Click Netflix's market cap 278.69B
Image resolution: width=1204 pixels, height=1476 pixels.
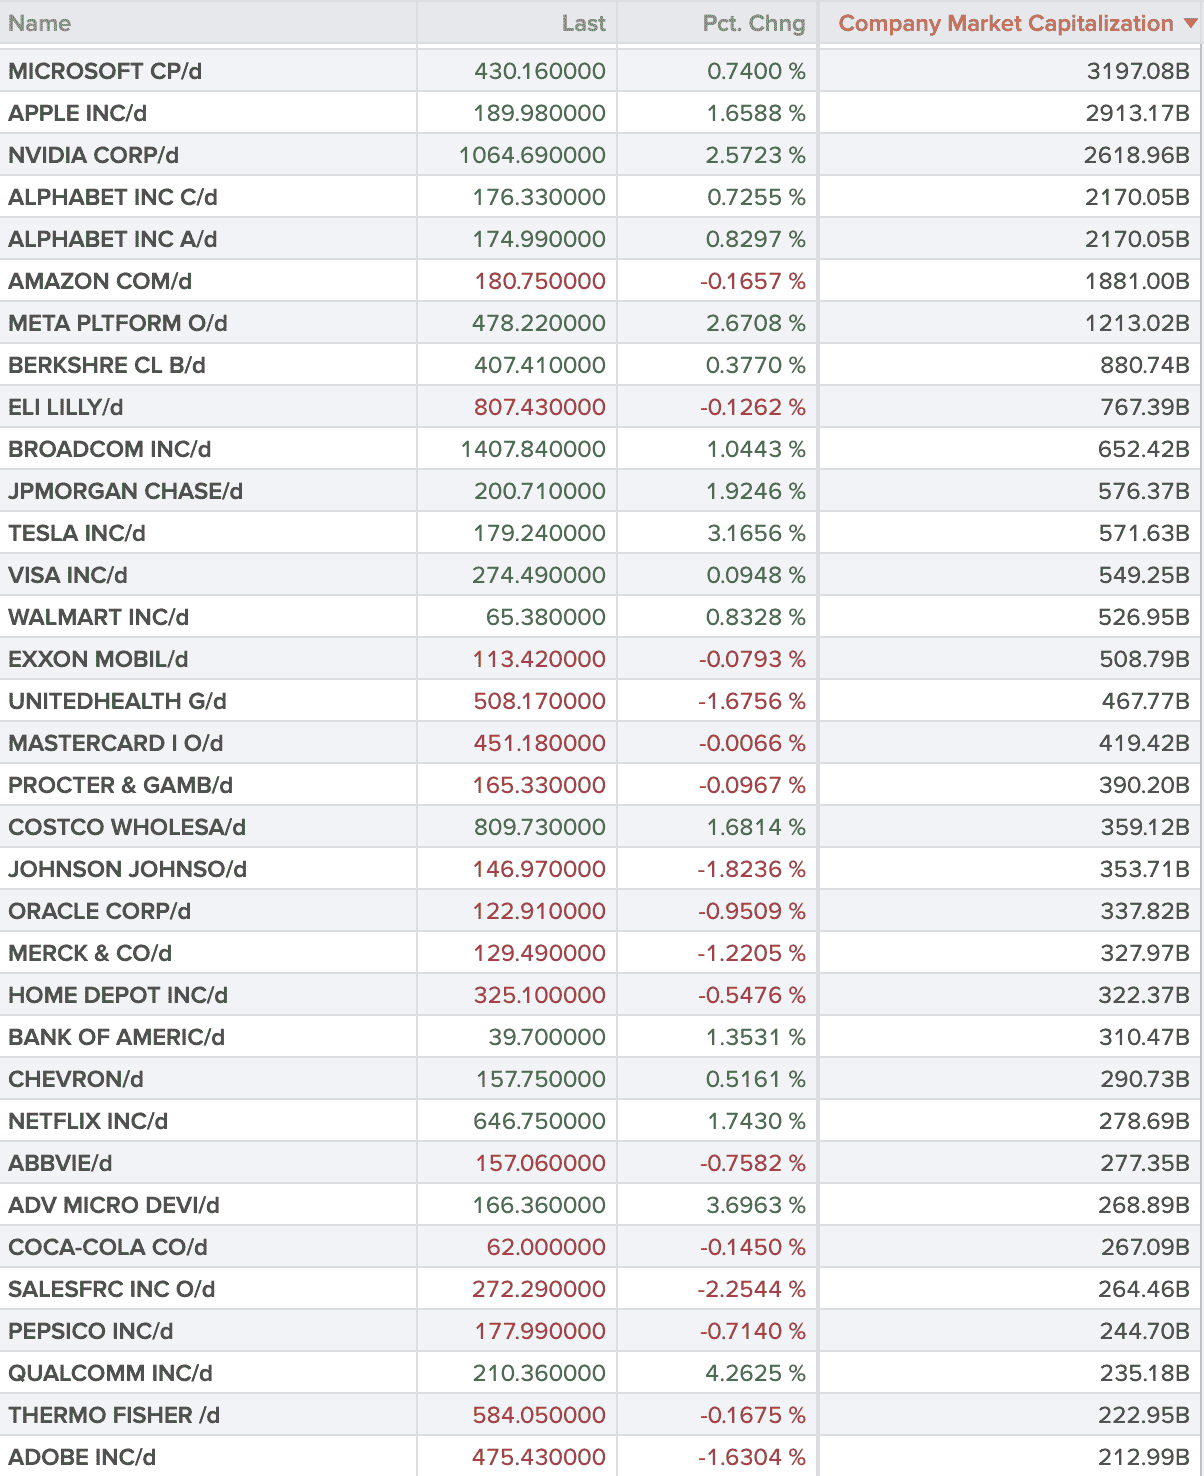coord(1144,1121)
